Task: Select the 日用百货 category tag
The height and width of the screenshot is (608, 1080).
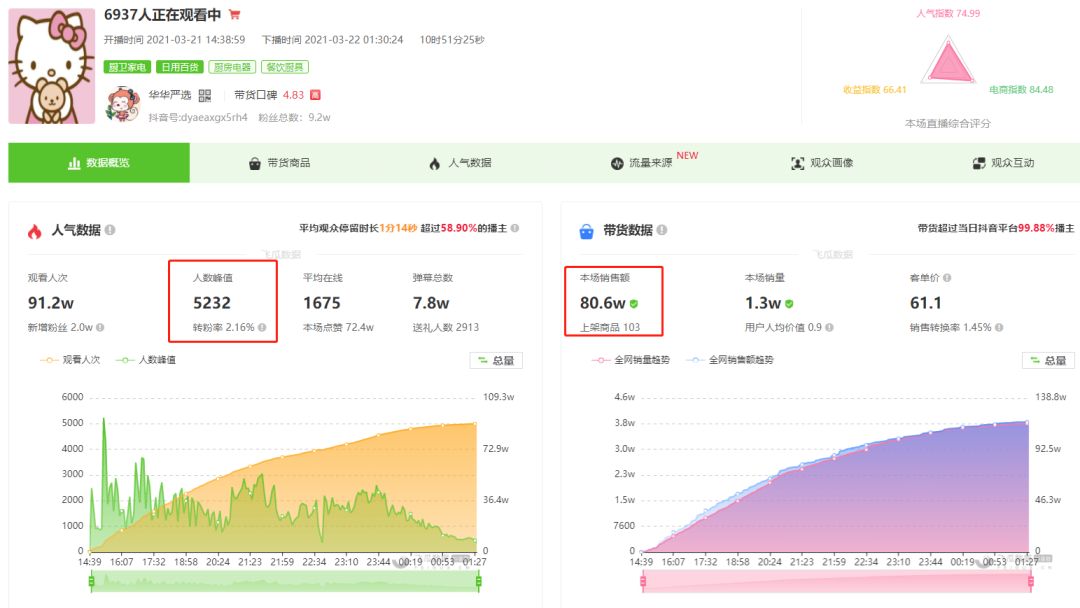Action: coord(179,67)
